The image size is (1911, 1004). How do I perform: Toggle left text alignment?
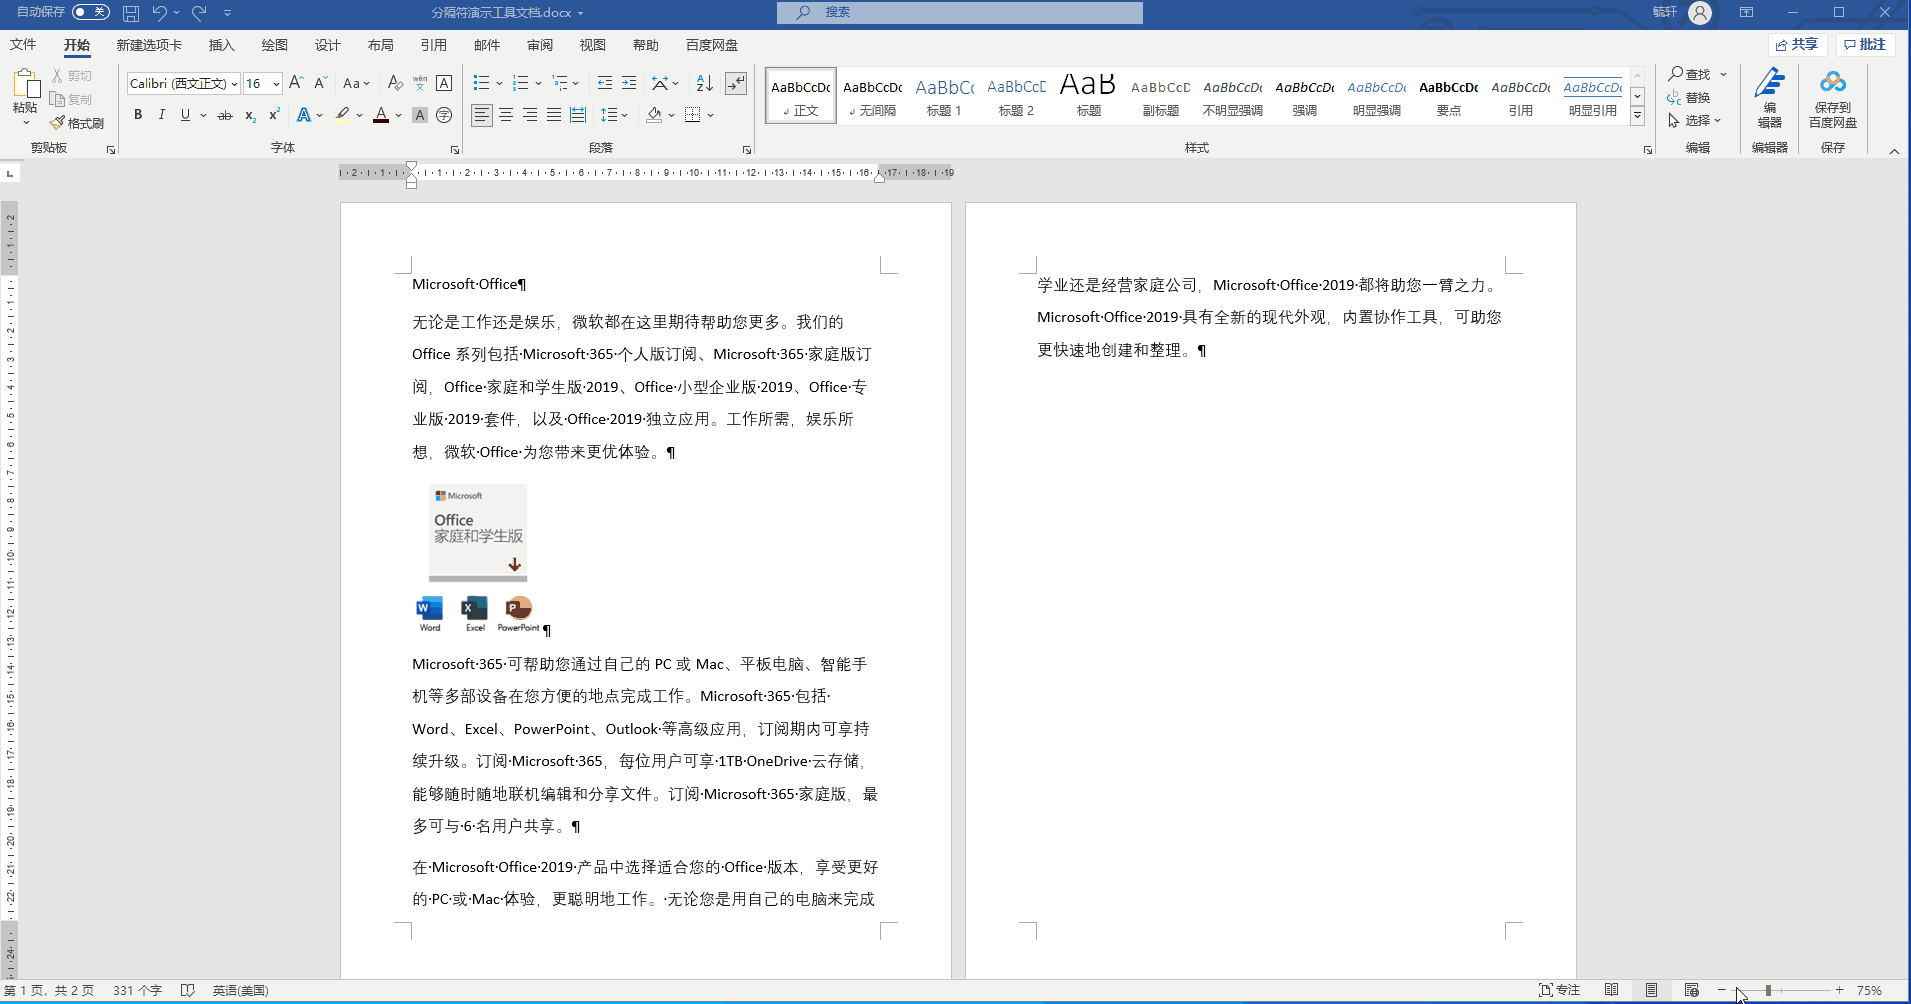[482, 115]
